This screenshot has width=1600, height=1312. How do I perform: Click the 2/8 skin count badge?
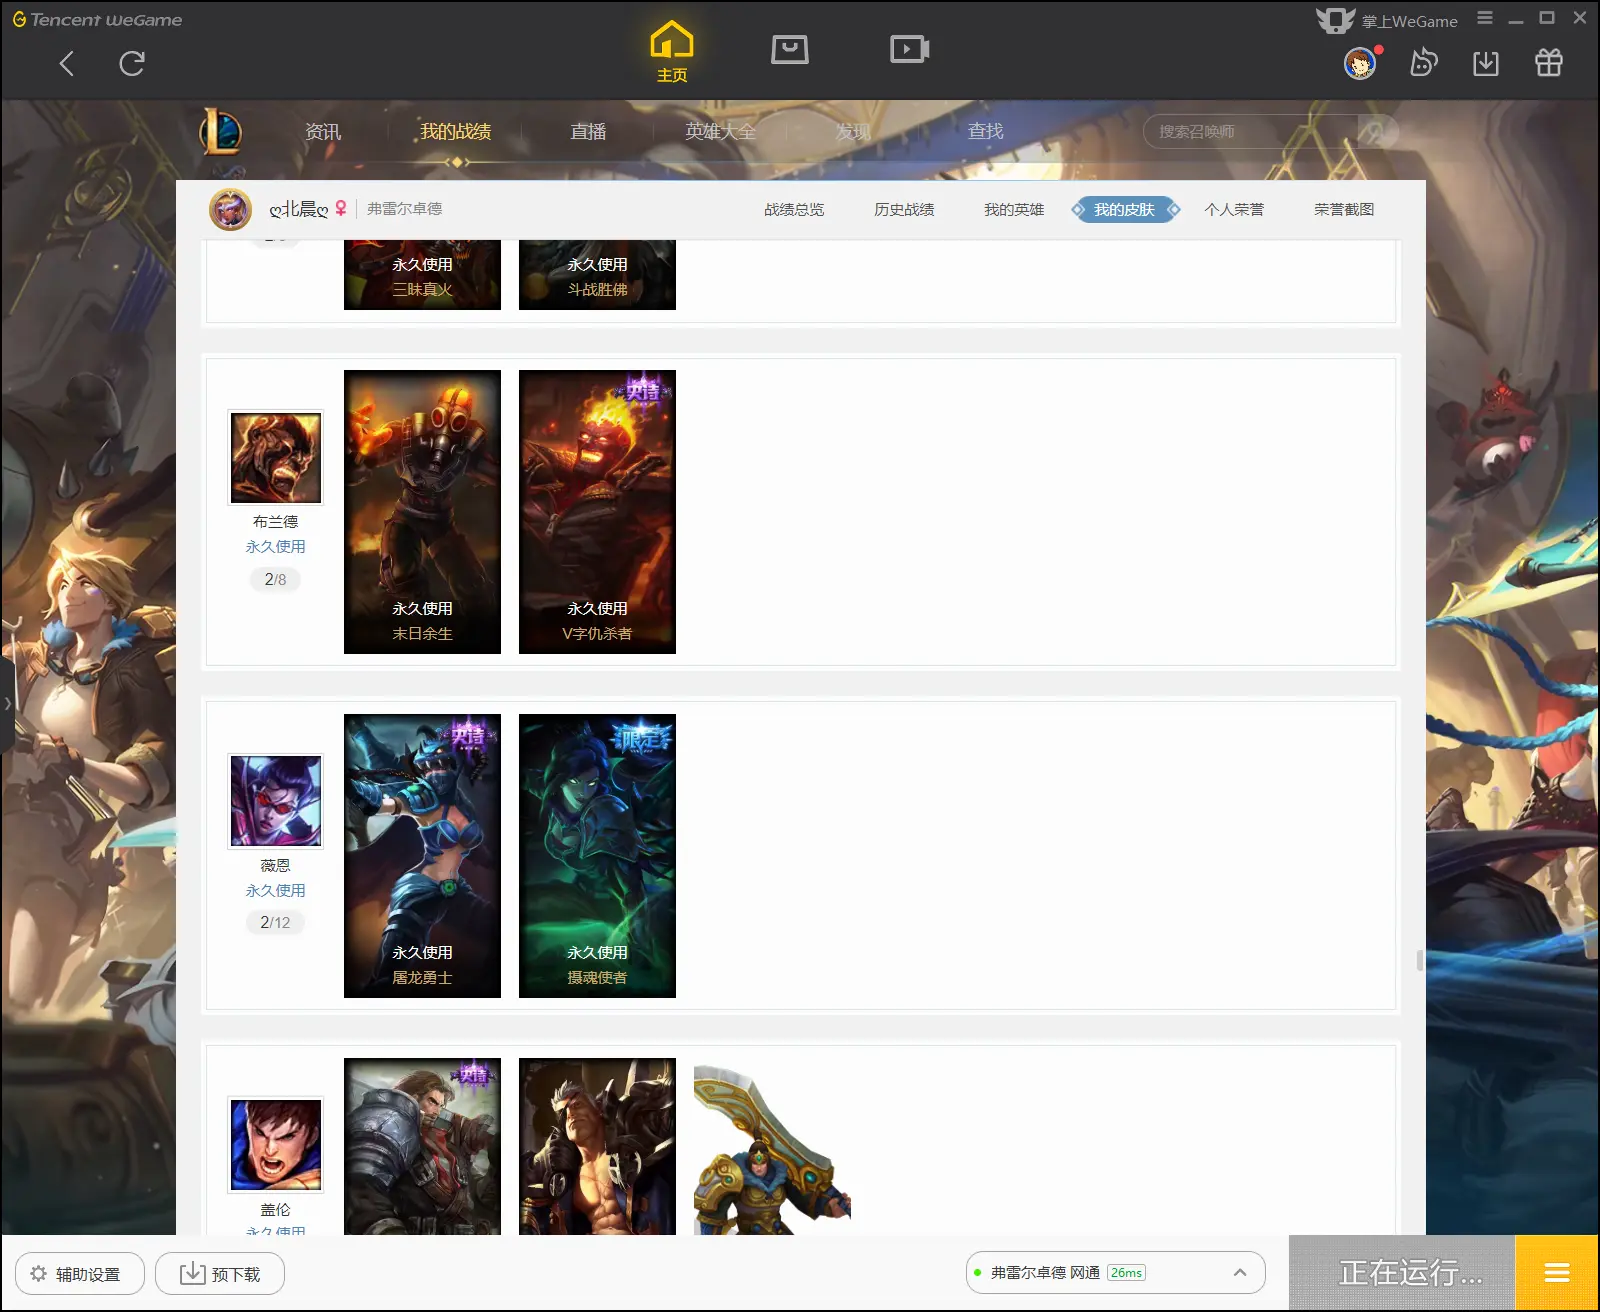(x=275, y=579)
